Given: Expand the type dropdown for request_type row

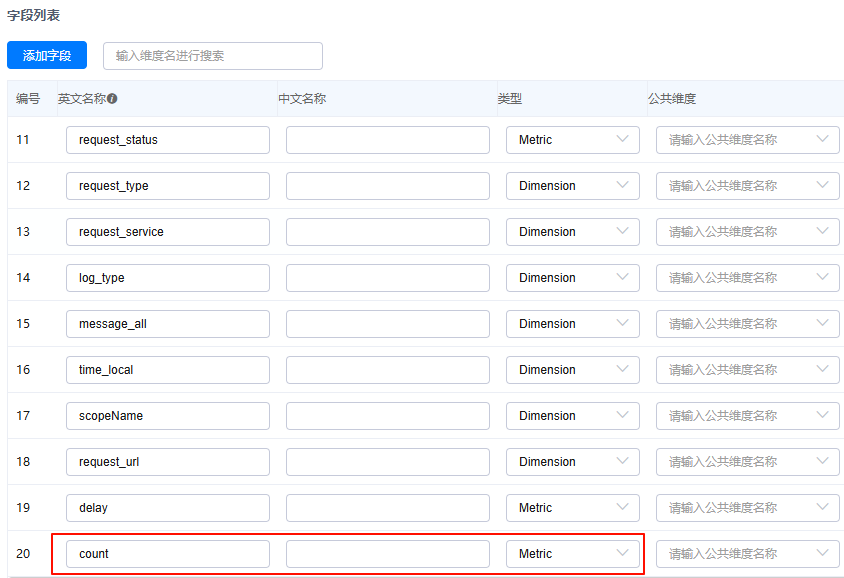Looking at the screenshot, I should tap(572, 186).
